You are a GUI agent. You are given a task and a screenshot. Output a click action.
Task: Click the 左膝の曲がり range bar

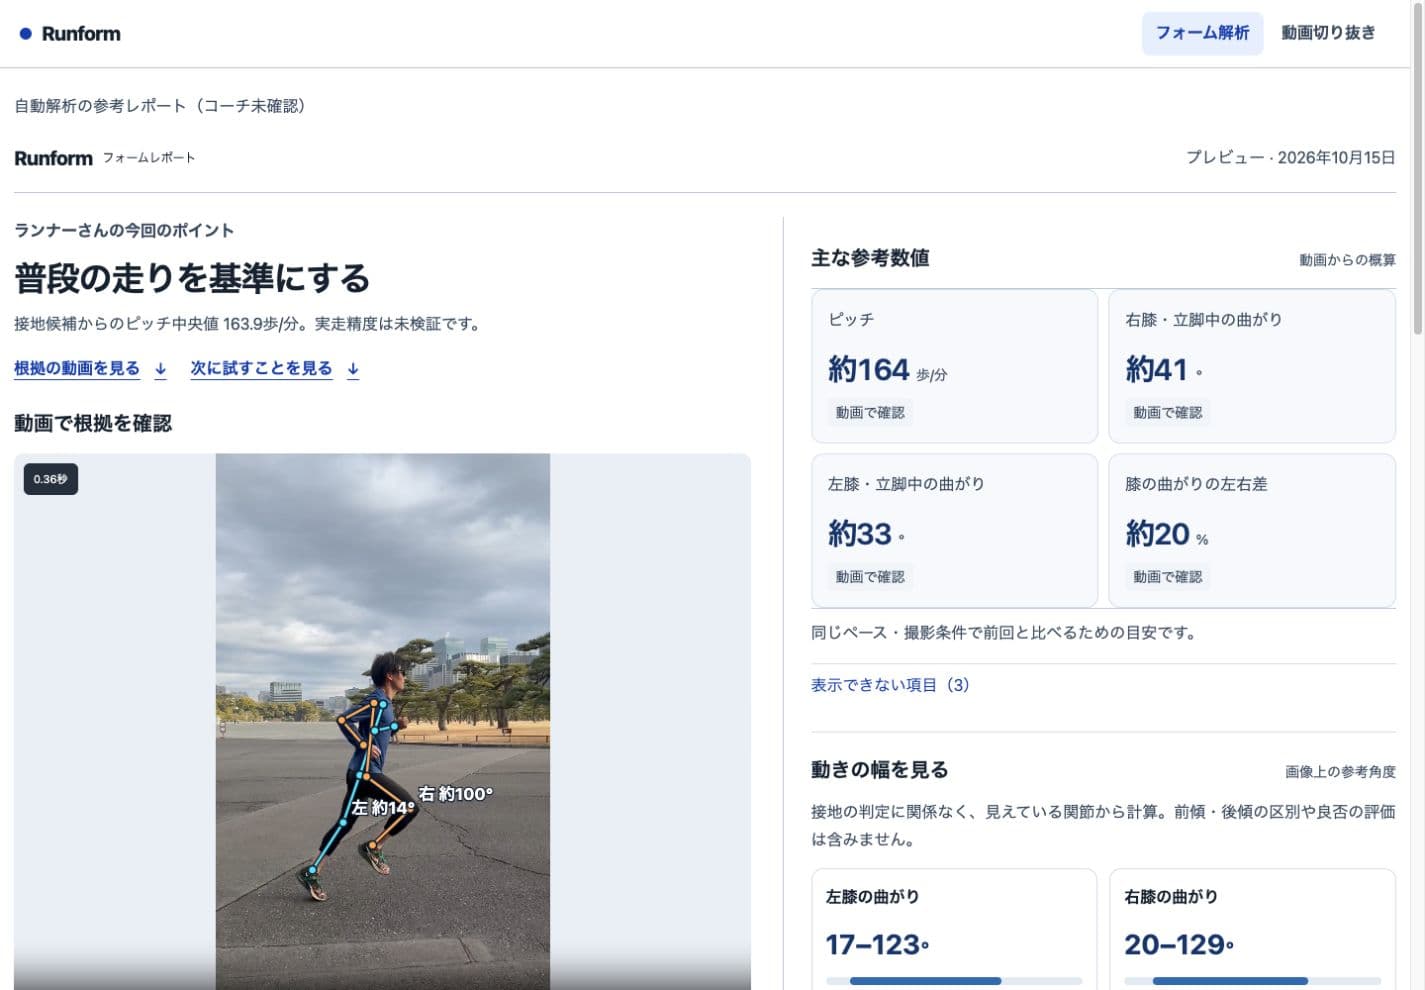pos(954,981)
